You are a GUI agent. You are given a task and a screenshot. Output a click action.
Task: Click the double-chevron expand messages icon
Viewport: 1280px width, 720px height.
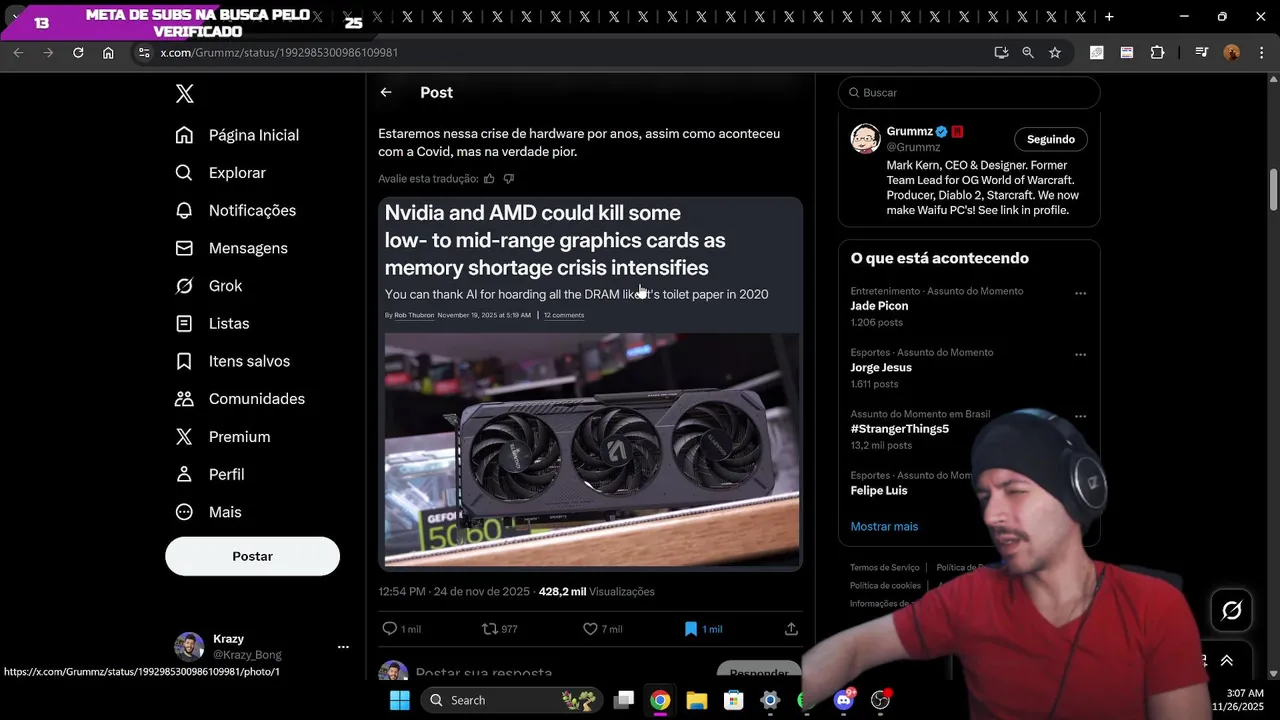point(1227,661)
